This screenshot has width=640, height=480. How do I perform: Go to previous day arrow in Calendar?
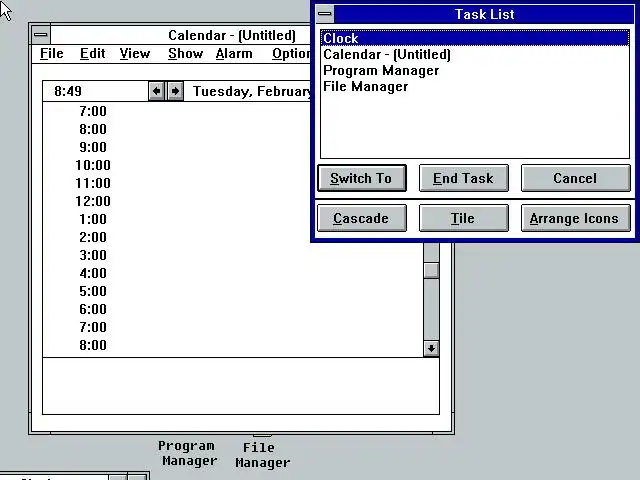(156, 91)
